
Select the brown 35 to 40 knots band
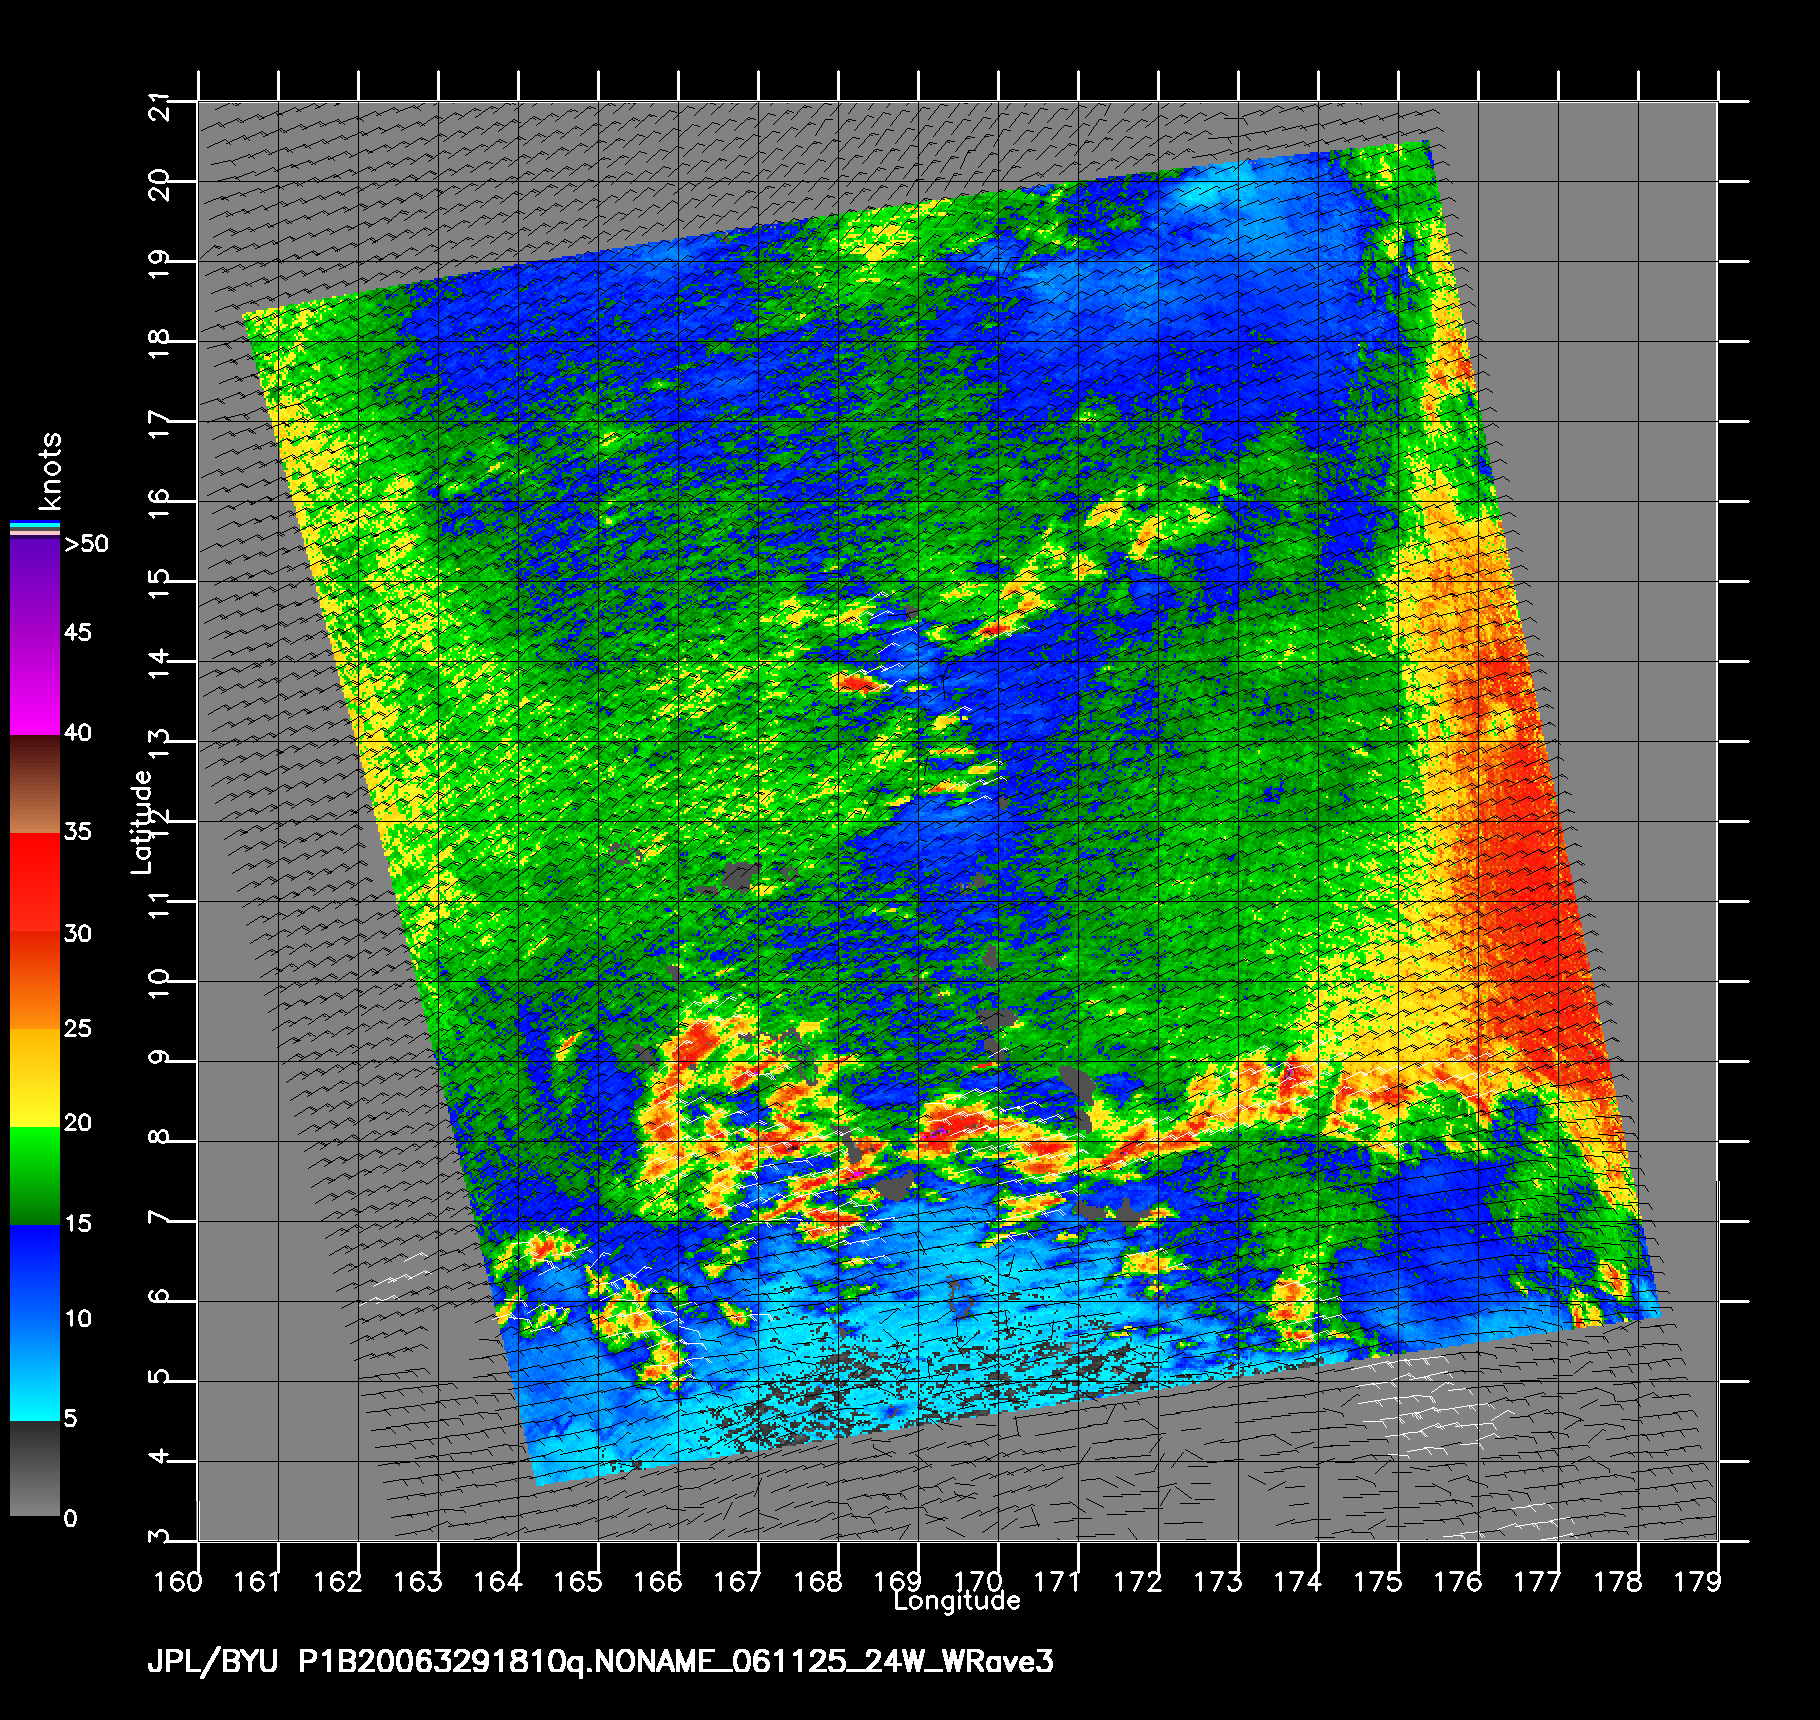click(35, 785)
